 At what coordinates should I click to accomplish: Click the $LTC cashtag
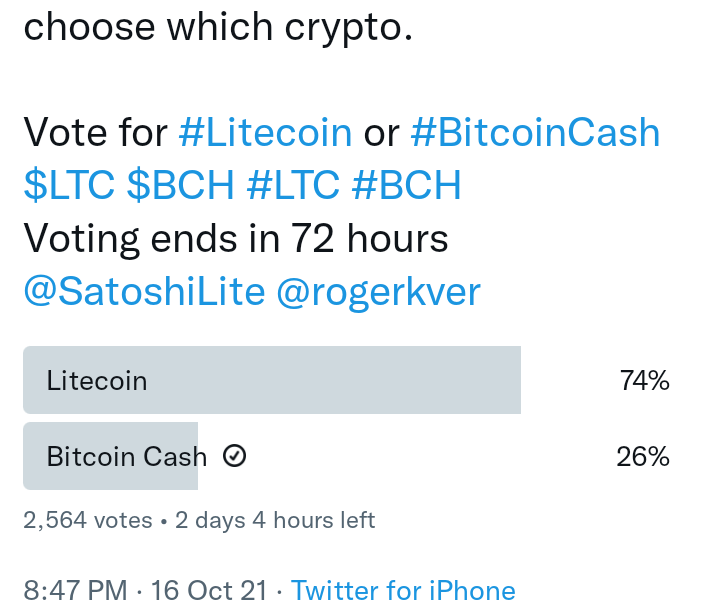(69, 185)
